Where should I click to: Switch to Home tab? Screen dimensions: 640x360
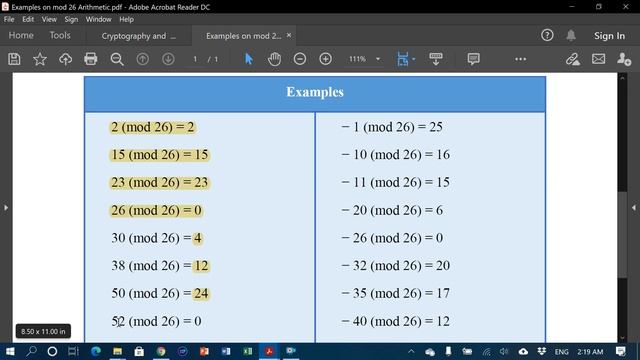tap(21, 36)
